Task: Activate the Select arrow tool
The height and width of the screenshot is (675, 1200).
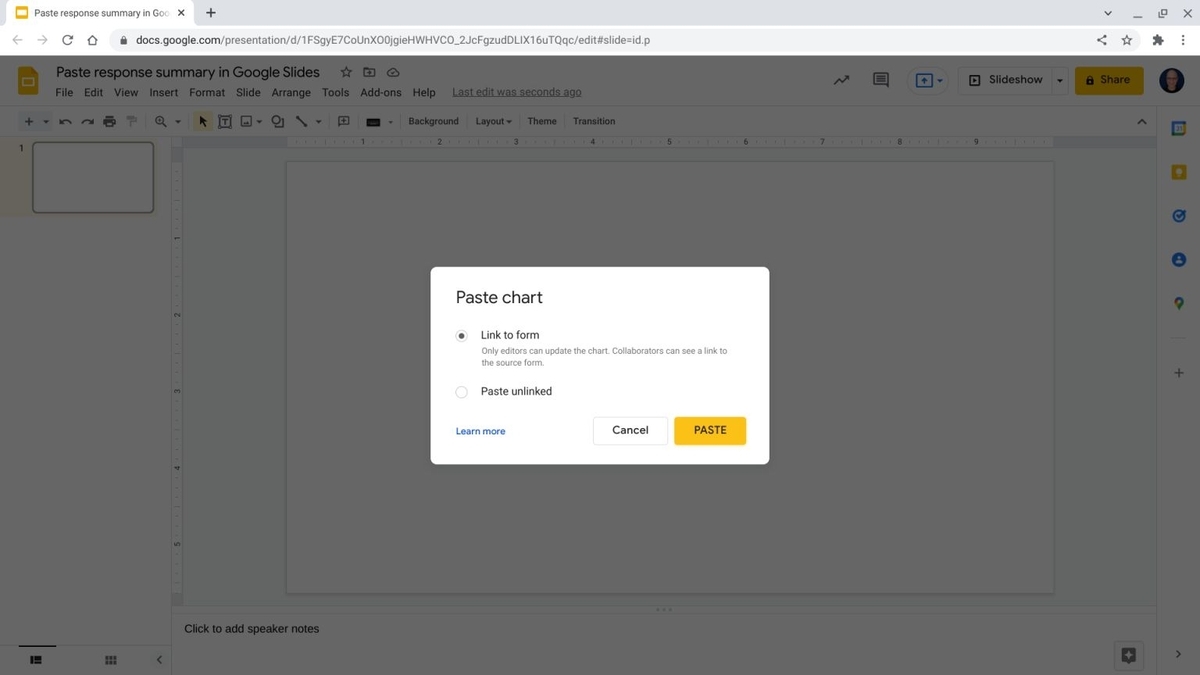Action: click(x=202, y=121)
